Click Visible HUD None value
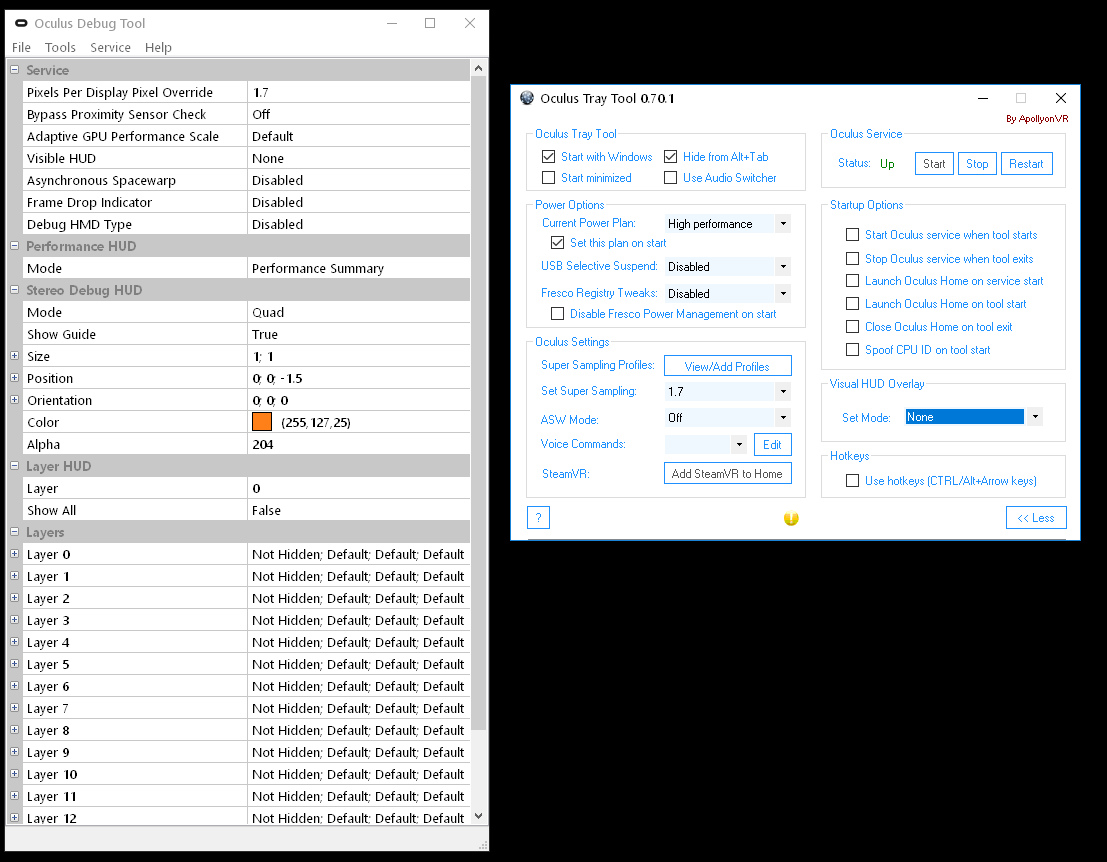Screen dimensions: 1107x862 click(x=359, y=158)
